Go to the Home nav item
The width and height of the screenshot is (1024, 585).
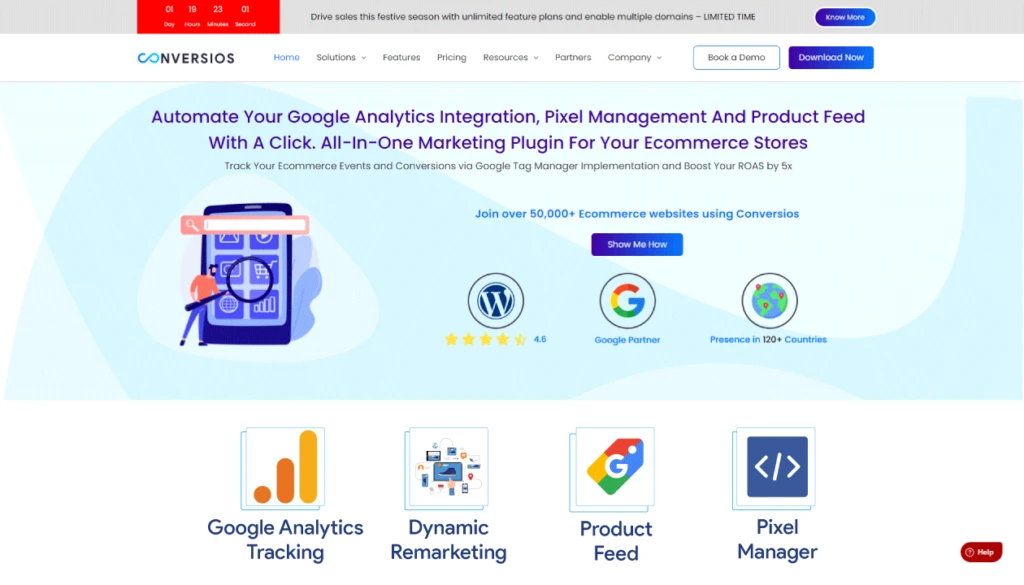tap(286, 57)
